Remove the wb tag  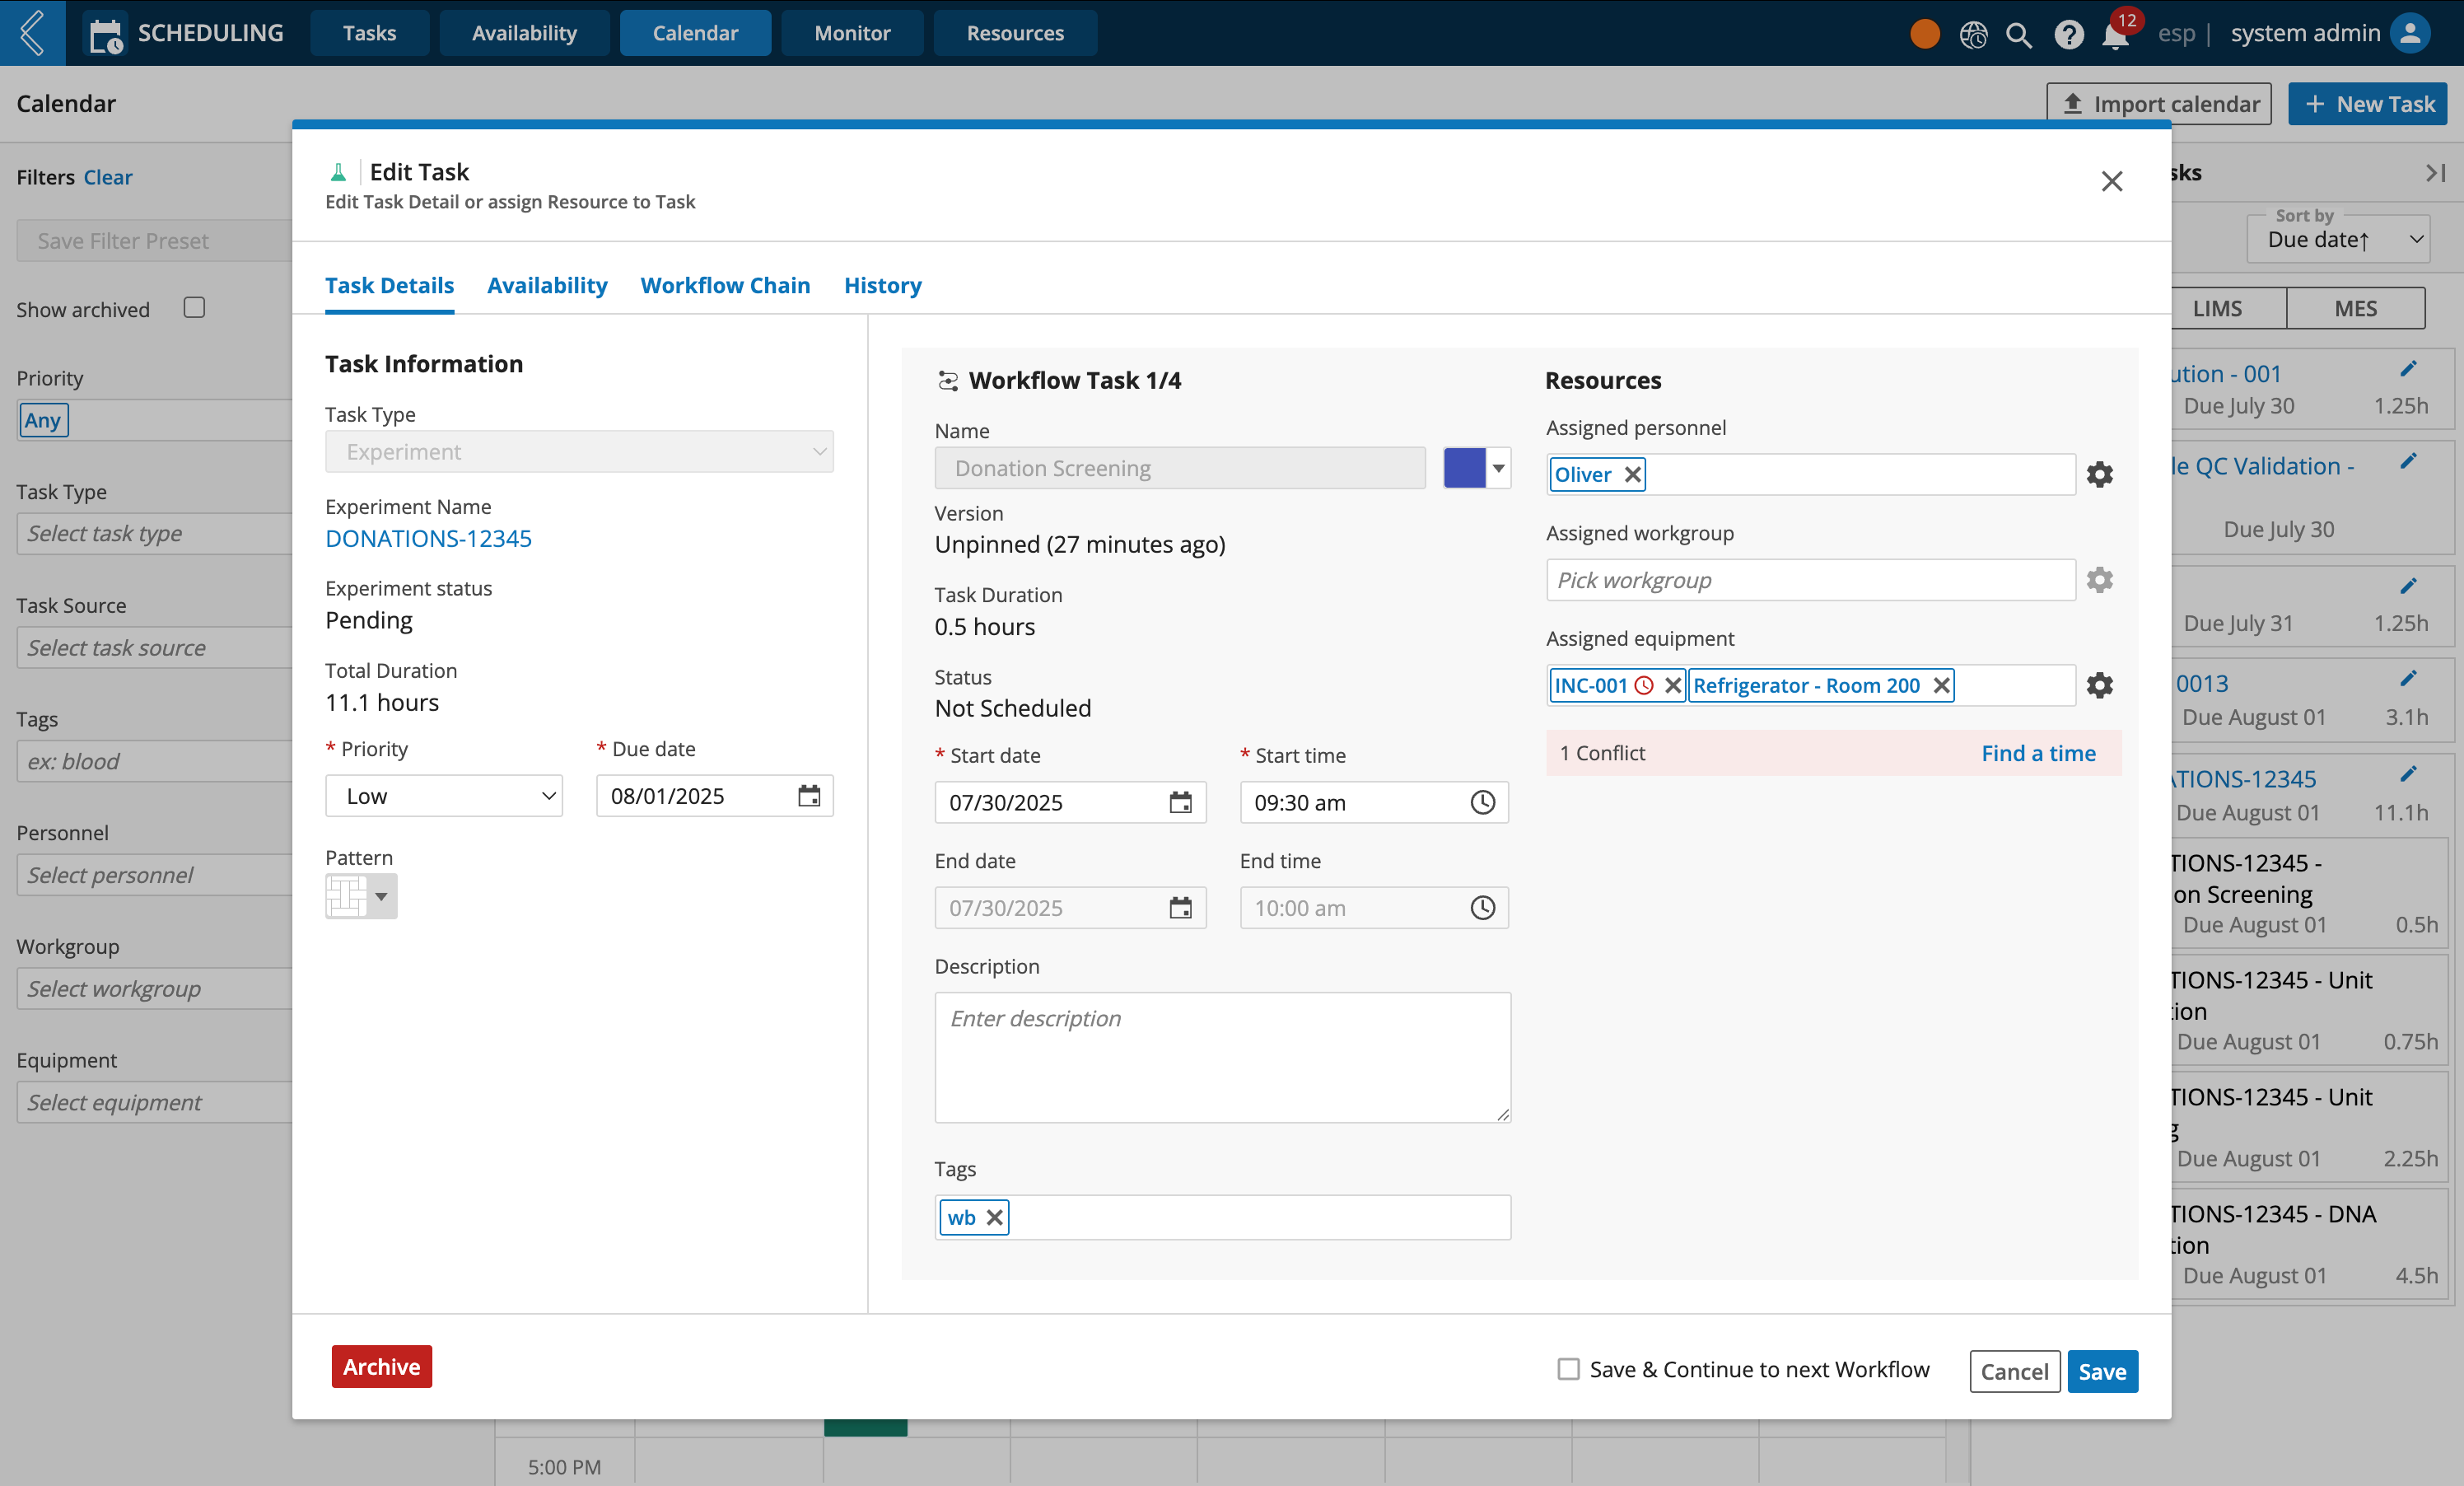coord(994,1217)
